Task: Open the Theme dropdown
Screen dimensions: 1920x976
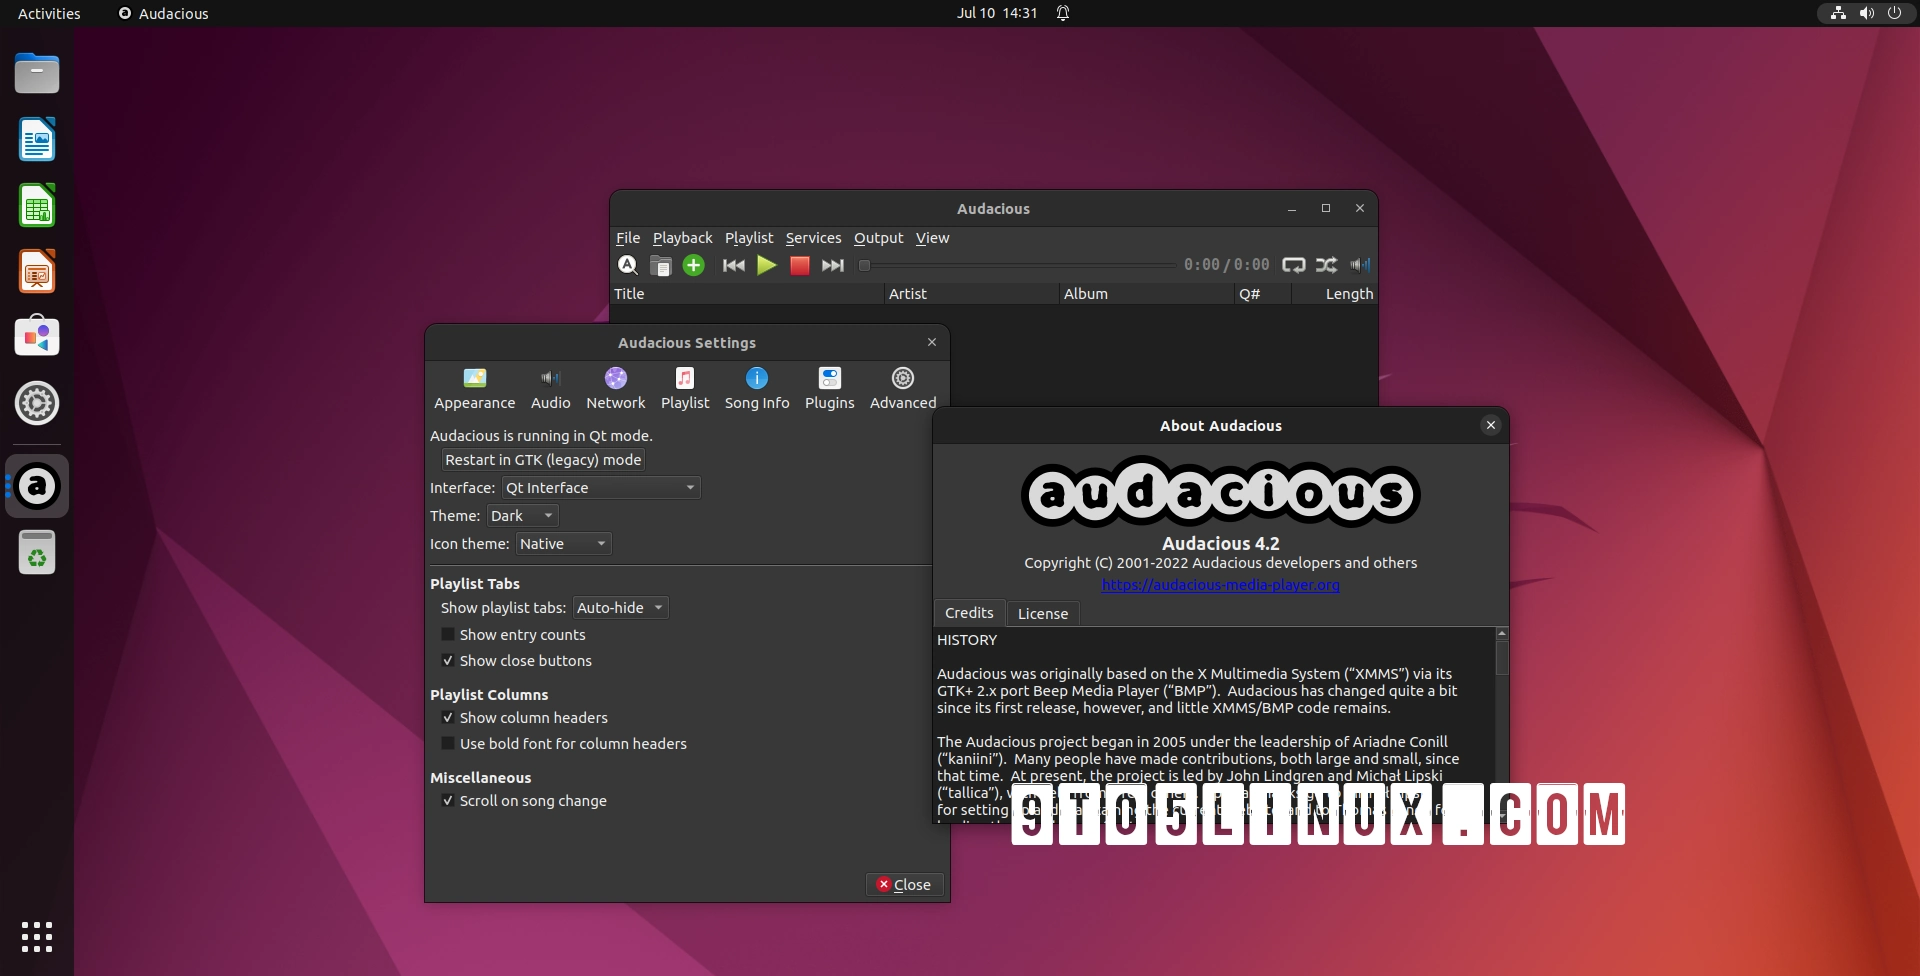Action: point(521,515)
